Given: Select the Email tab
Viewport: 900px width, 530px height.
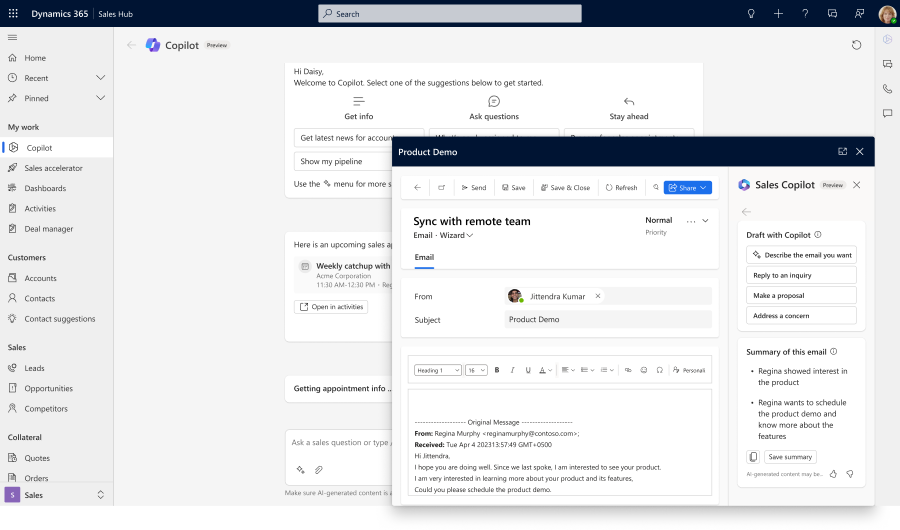Looking at the screenshot, I should point(424,257).
